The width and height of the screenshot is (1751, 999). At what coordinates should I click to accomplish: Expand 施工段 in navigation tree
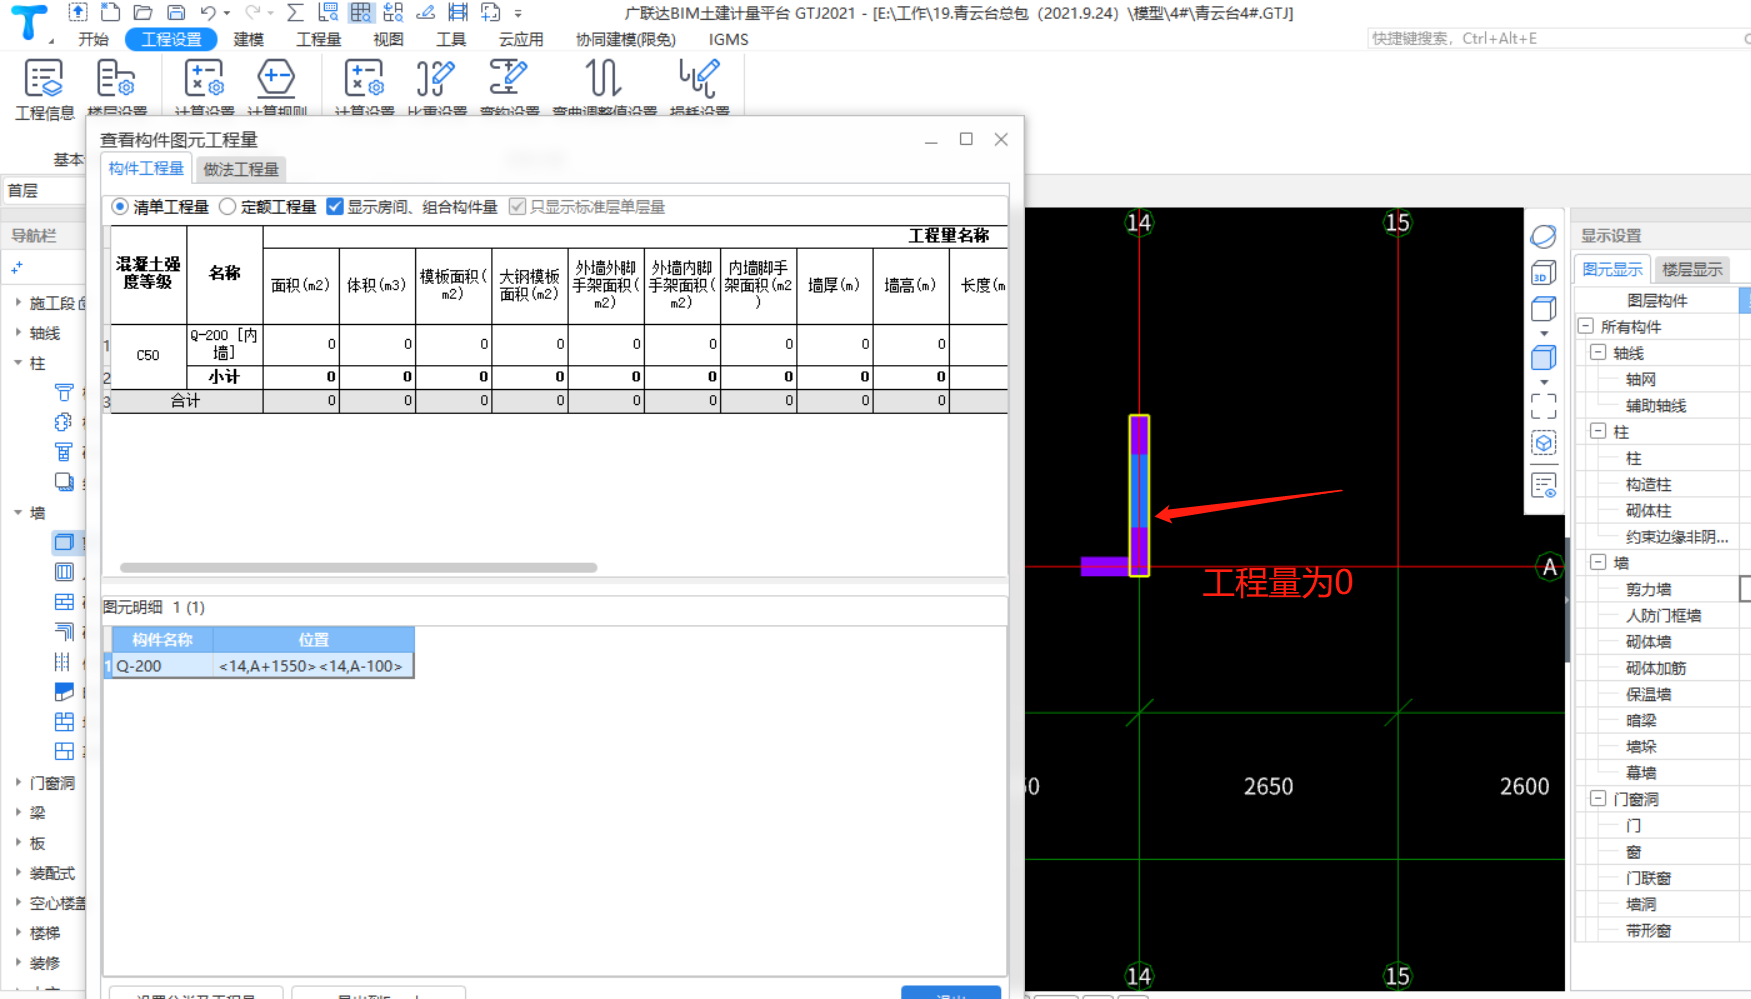coord(18,302)
